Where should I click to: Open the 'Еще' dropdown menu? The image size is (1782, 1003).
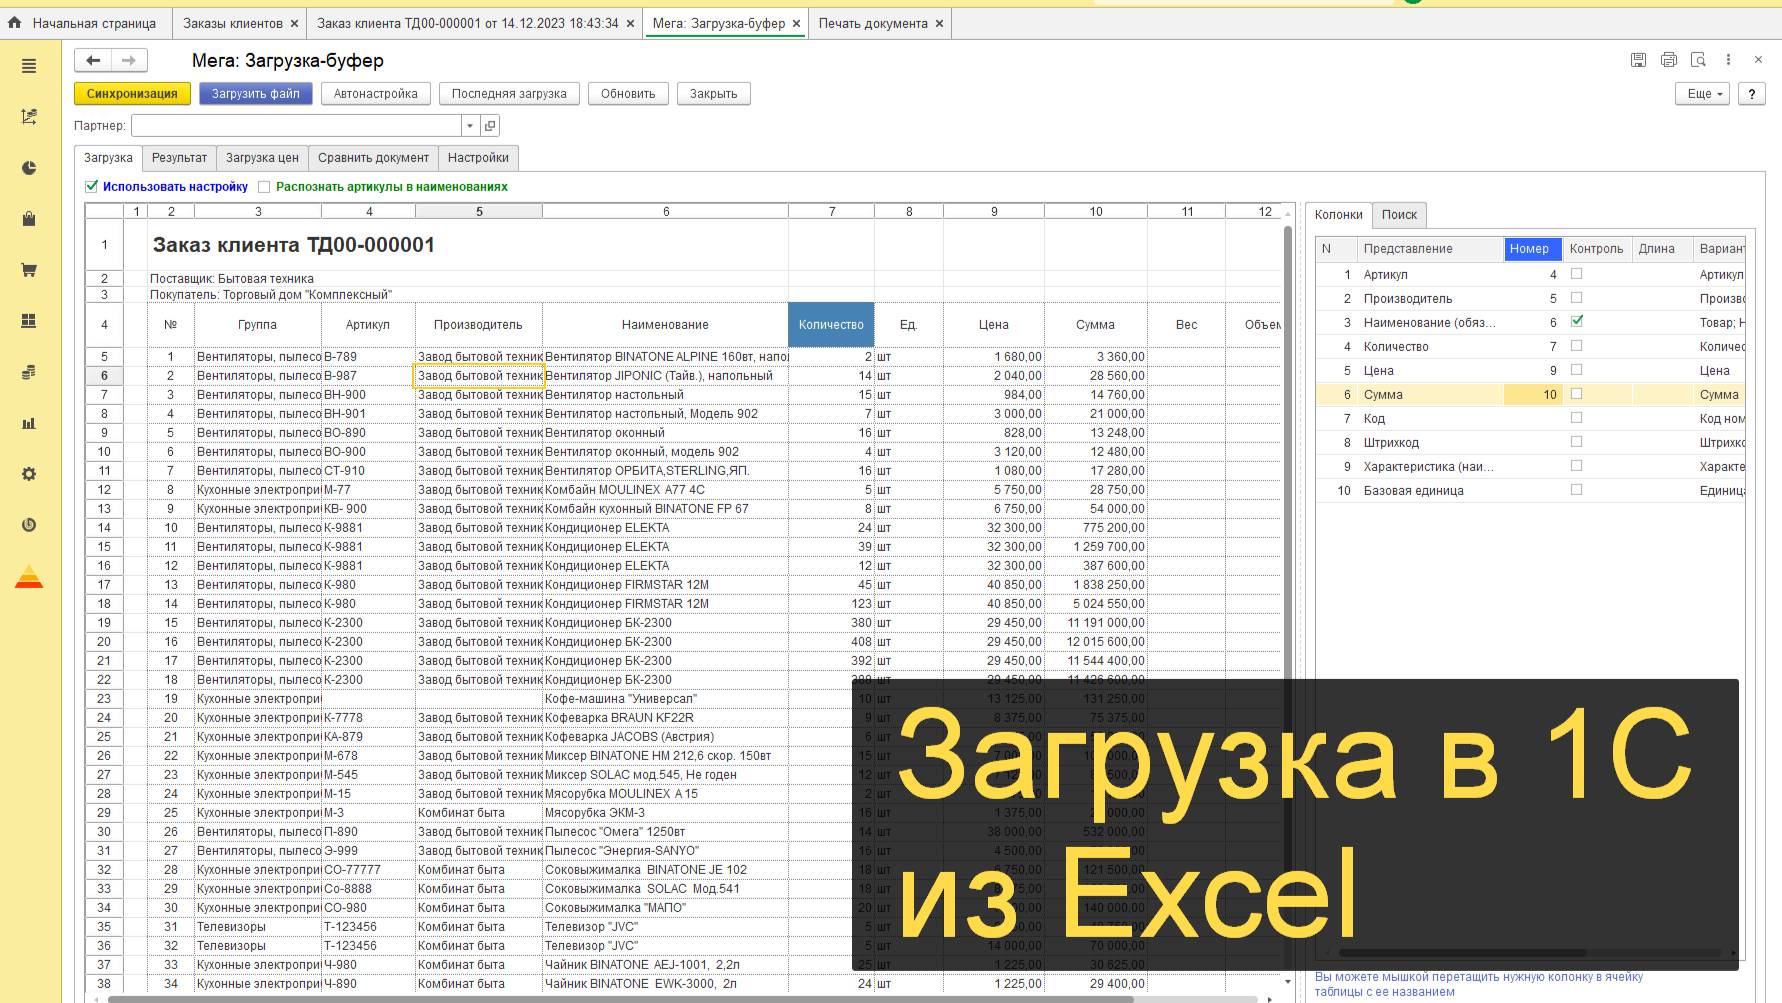pyautogui.click(x=1702, y=93)
